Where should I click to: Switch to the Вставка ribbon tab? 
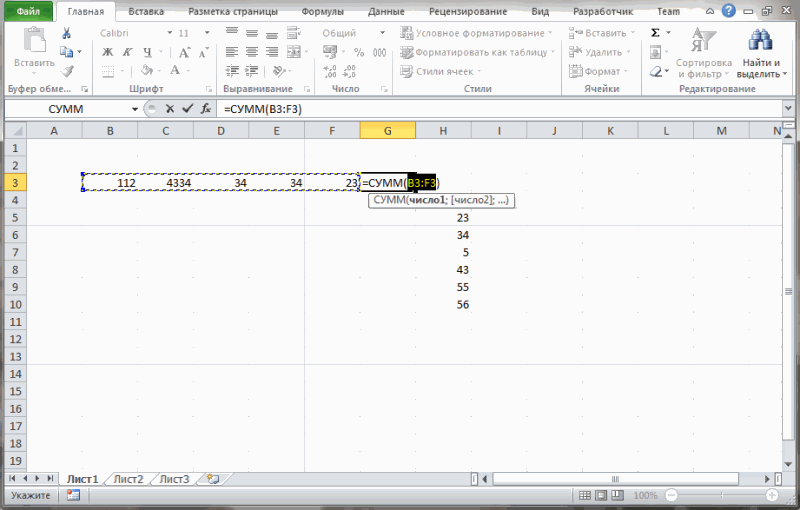click(146, 11)
